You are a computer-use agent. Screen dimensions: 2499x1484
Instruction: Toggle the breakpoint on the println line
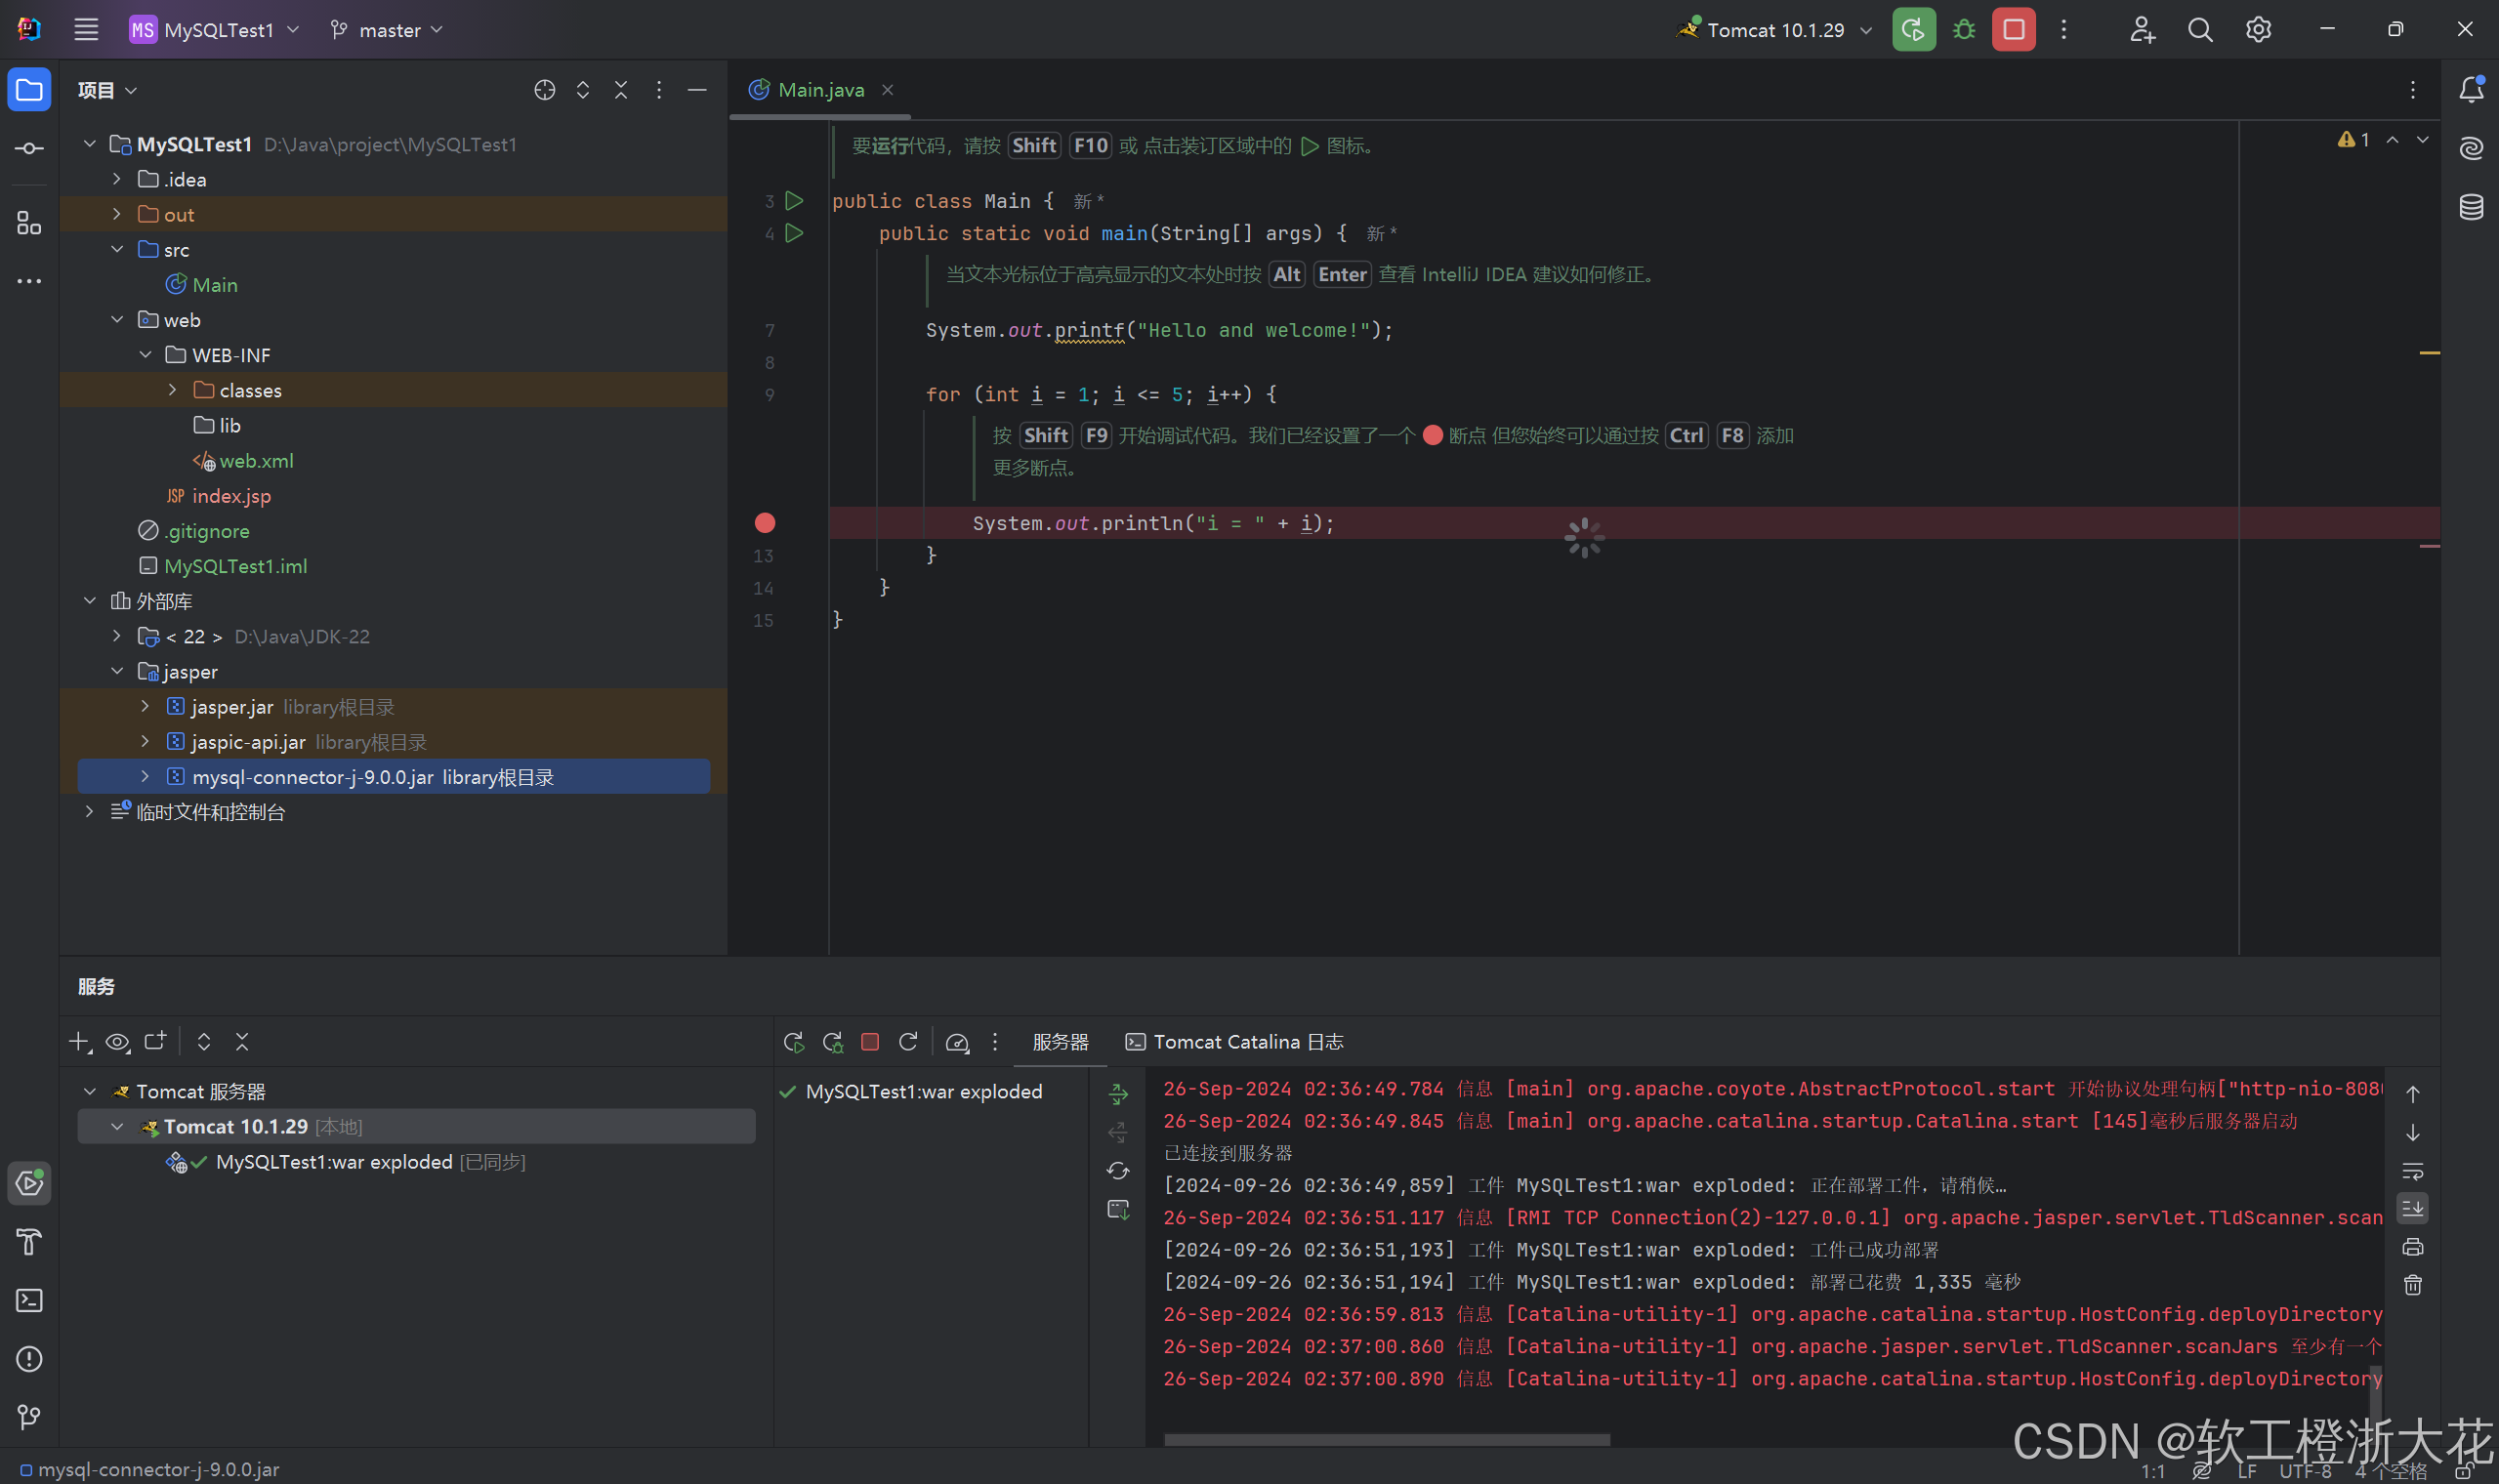[x=765, y=523]
